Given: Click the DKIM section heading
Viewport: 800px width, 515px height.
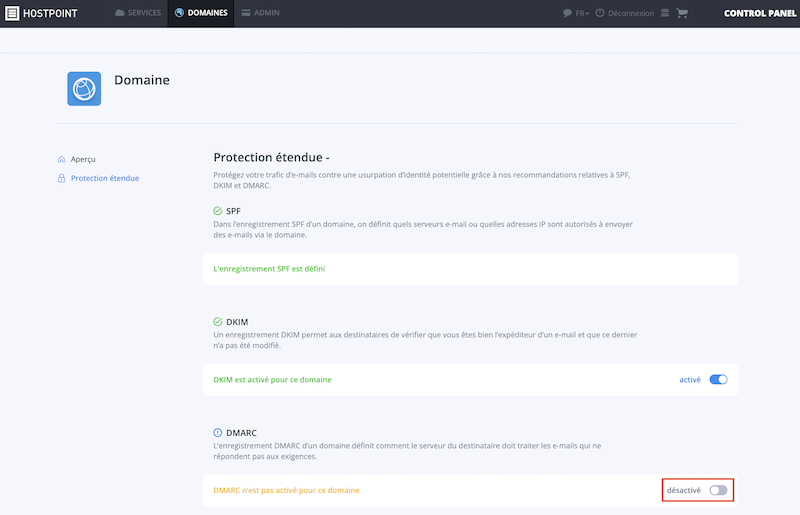Looking at the screenshot, I should (237, 322).
